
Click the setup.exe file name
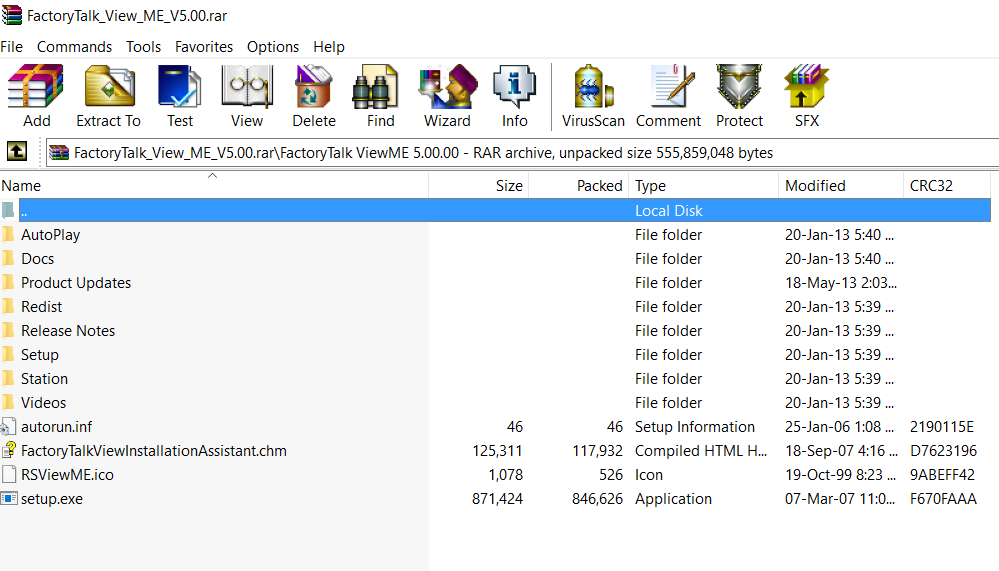pos(52,498)
